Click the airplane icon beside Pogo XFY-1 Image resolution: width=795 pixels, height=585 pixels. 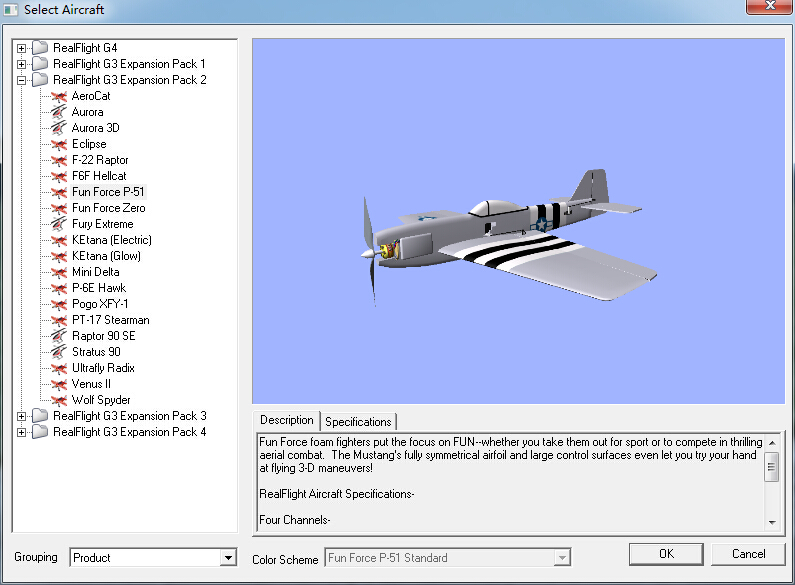pos(59,304)
